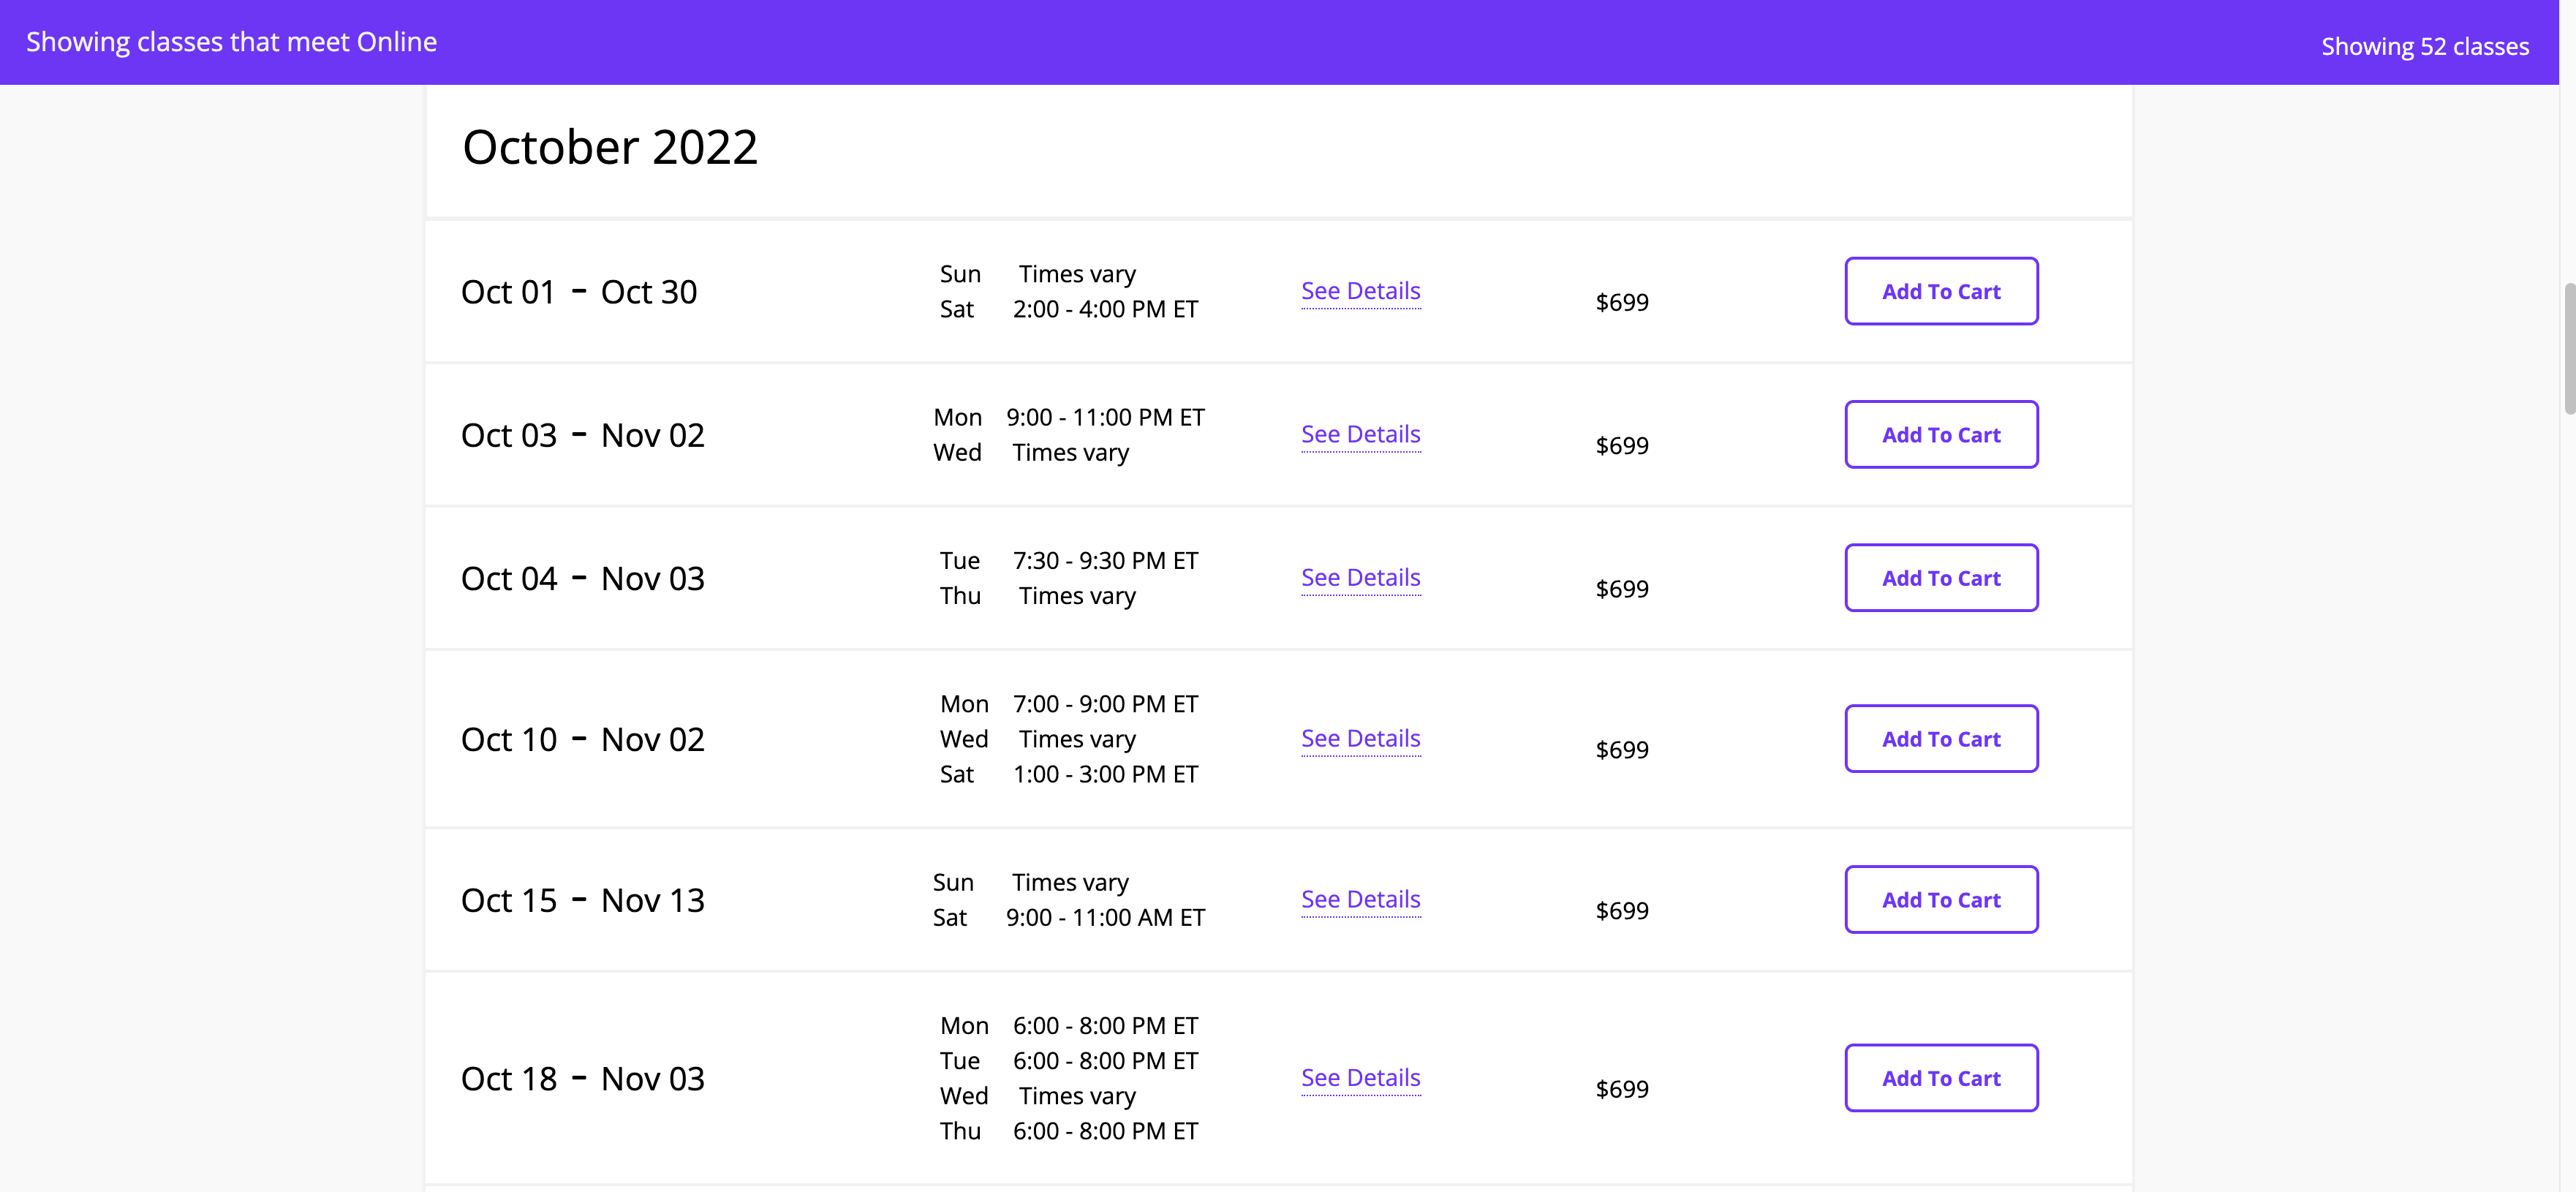
Task: Add the Oct 04 – Nov 03 class to cart
Action: (1940, 578)
